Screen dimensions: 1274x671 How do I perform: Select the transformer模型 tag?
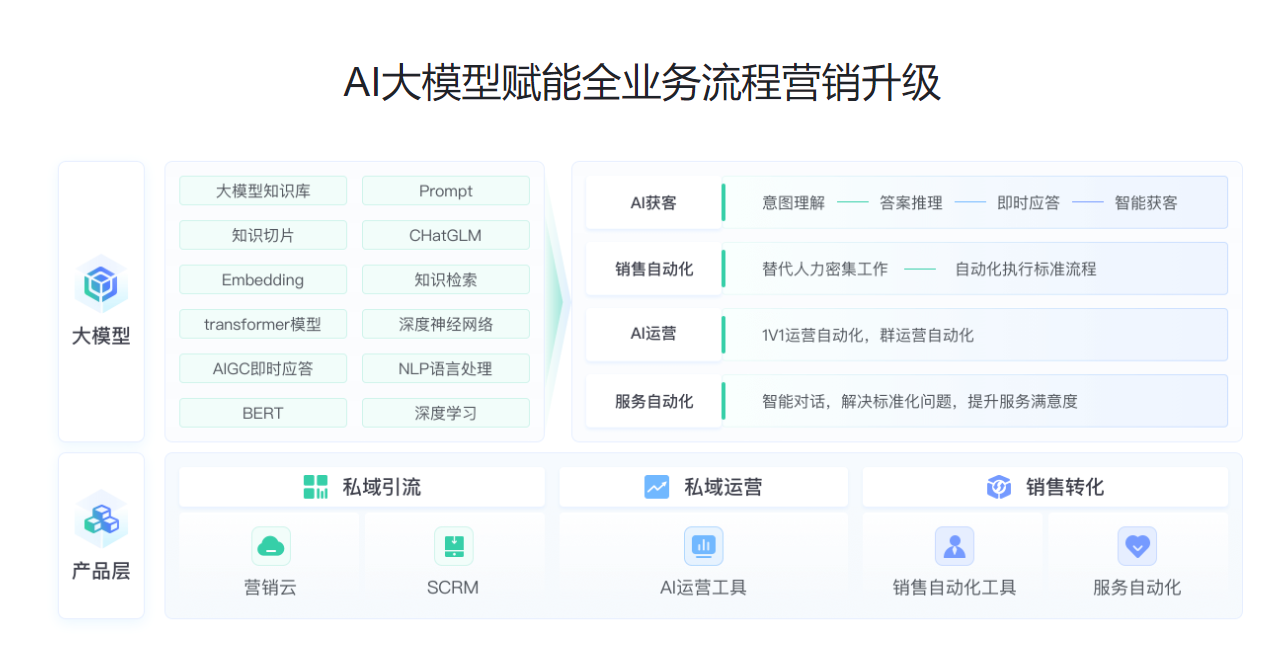coord(263,324)
